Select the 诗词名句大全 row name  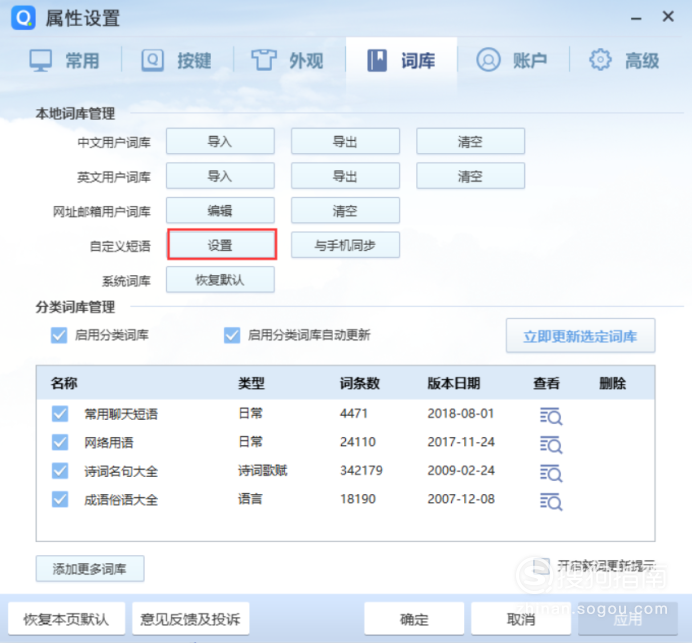tap(121, 471)
